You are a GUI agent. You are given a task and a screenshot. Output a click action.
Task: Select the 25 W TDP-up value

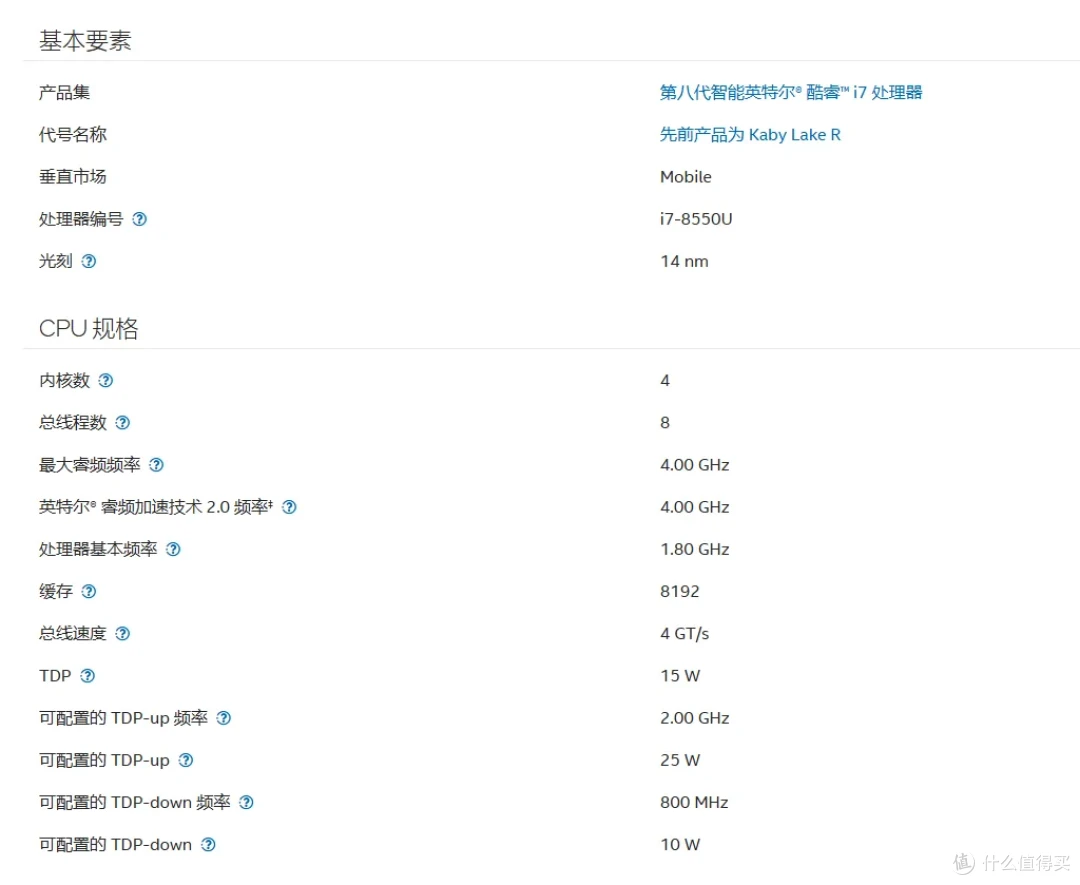680,760
